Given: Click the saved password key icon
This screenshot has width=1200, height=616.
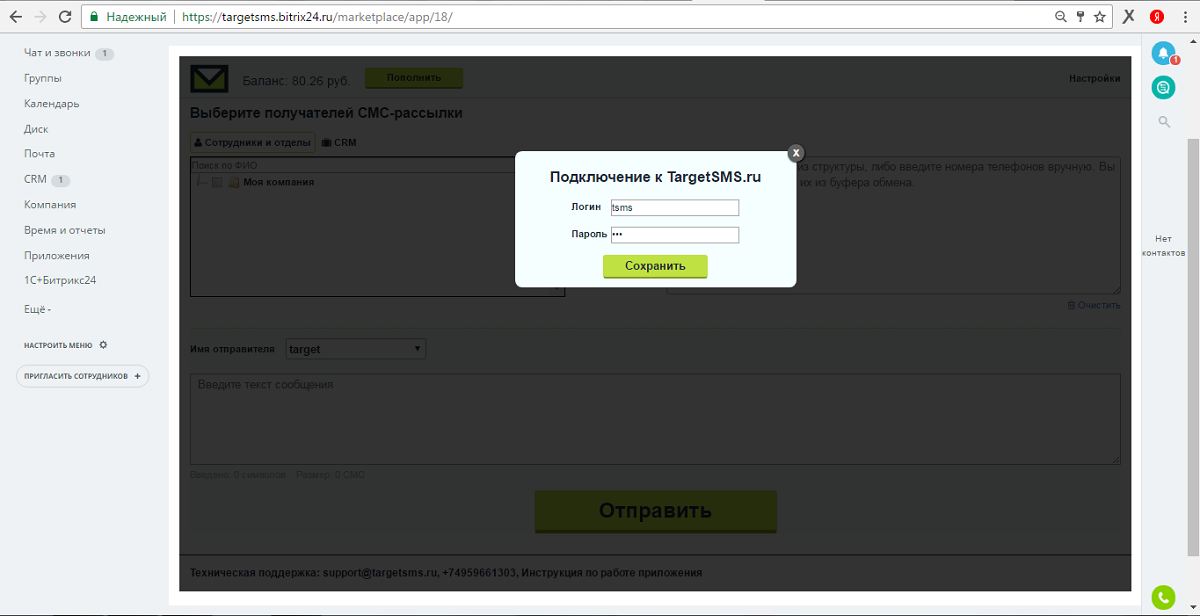Looking at the screenshot, I should [1080, 17].
